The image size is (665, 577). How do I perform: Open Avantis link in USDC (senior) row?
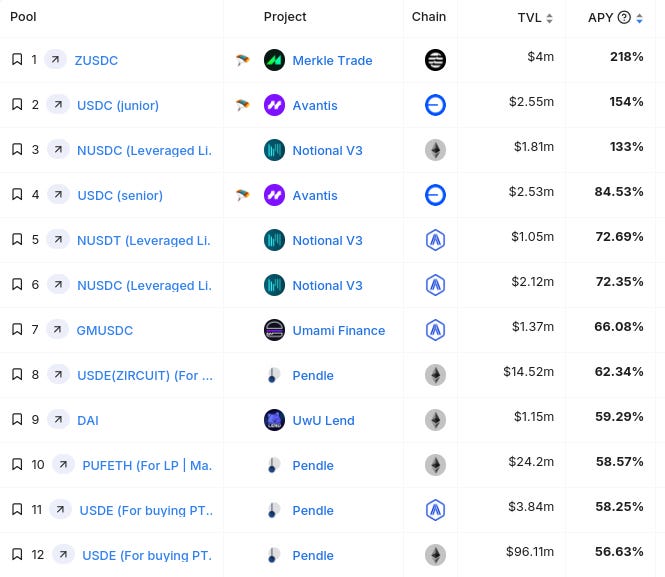click(315, 195)
